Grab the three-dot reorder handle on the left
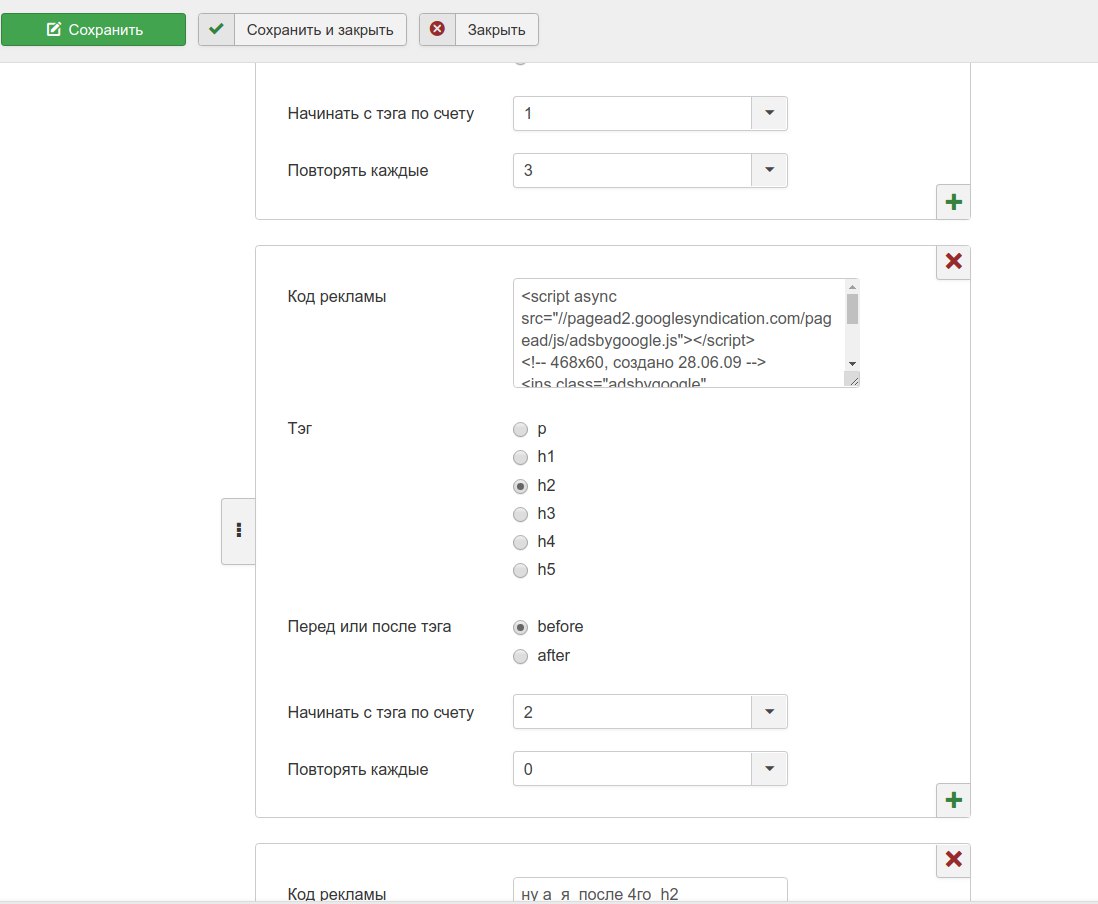 (239, 531)
